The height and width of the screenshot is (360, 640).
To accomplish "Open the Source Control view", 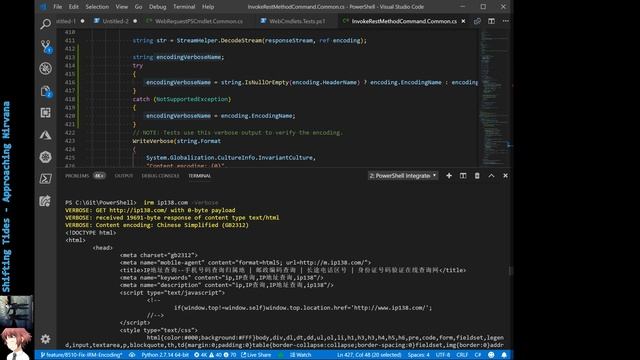I will (x=46, y=46).
